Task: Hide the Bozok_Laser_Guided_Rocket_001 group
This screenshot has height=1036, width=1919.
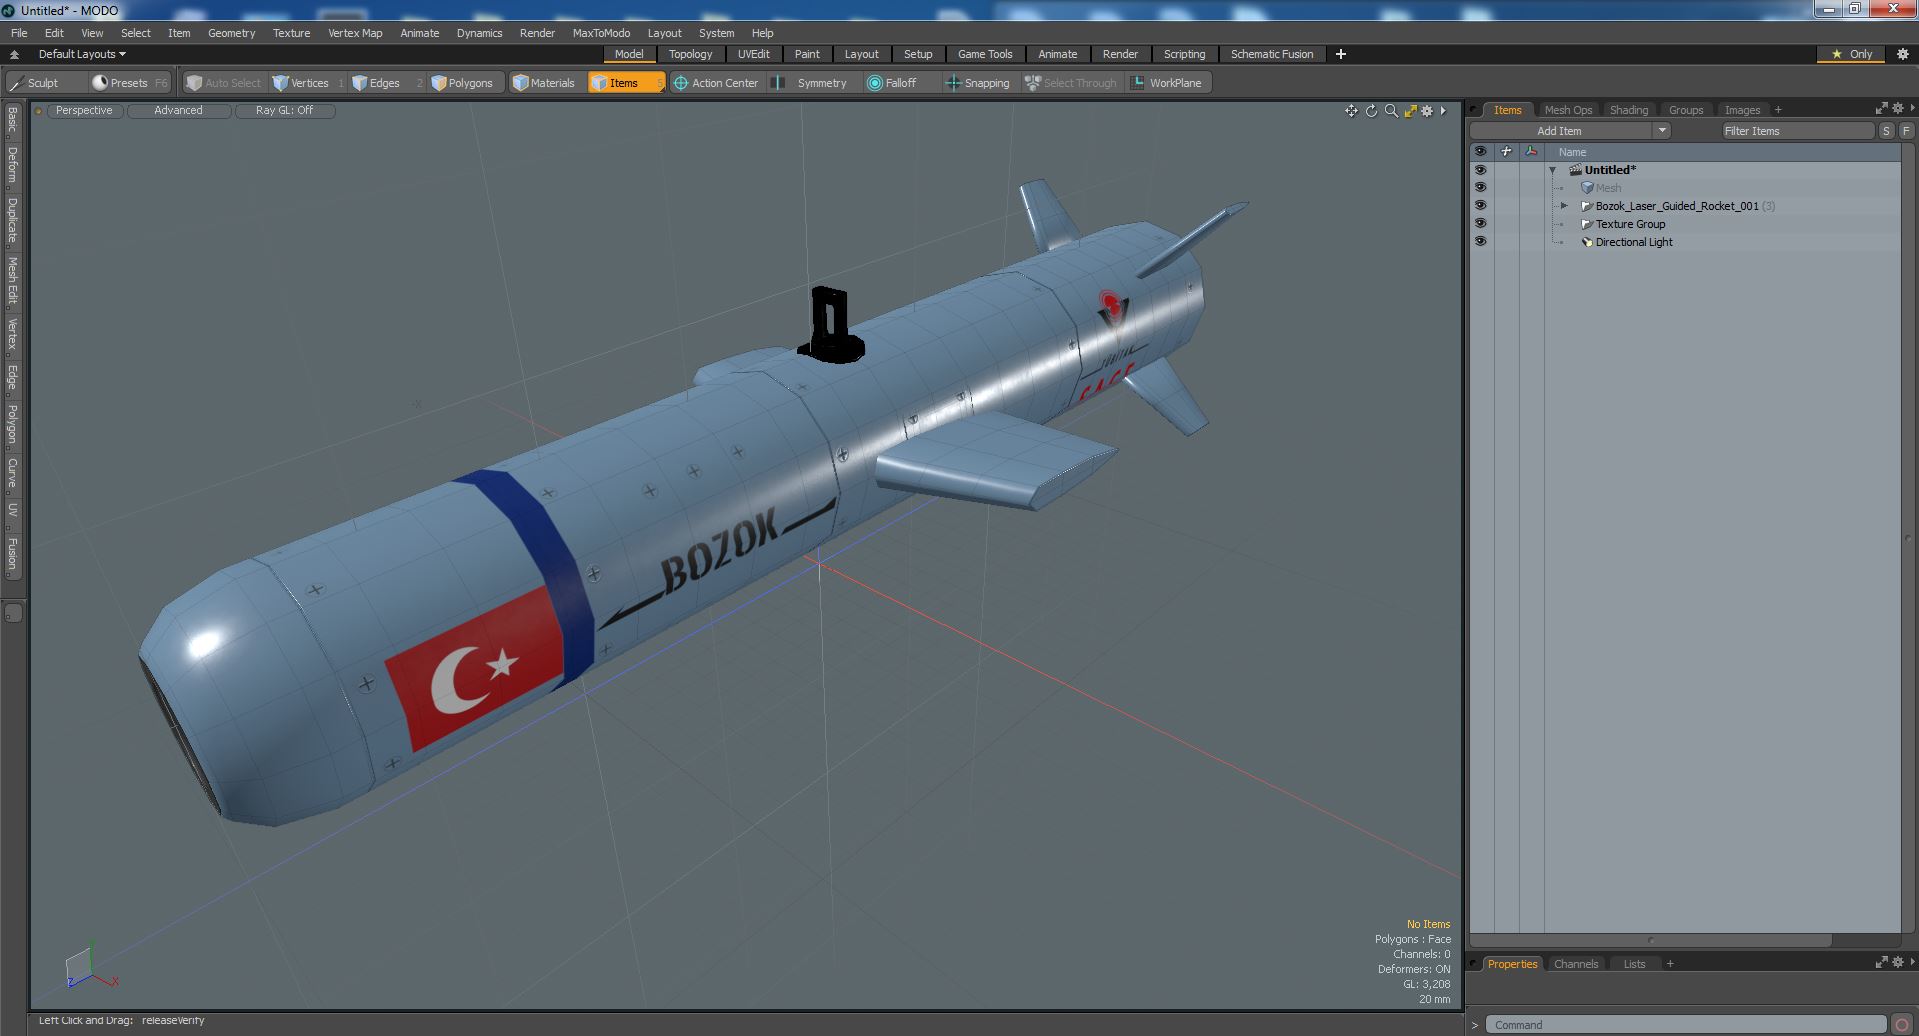Action: pyautogui.click(x=1480, y=206)
